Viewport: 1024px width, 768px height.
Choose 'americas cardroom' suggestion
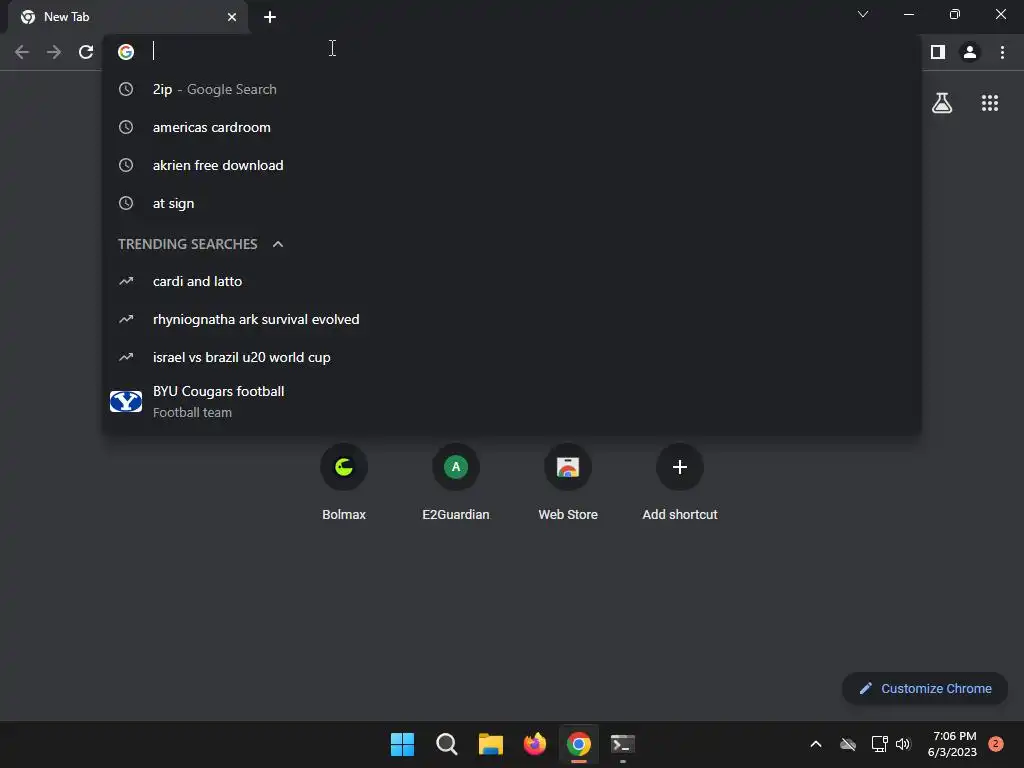(512, 127)
